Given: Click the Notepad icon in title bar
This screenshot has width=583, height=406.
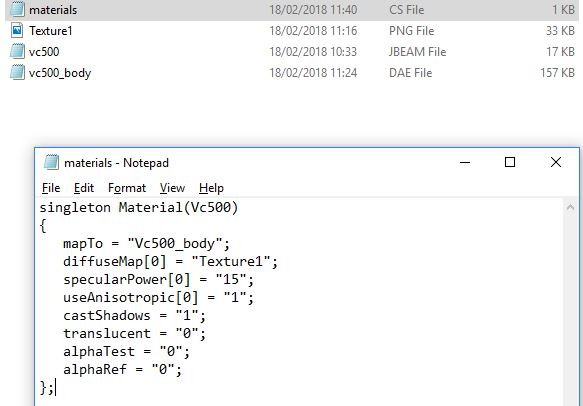Looking at the screenshot, I should (x=51, y=162).
